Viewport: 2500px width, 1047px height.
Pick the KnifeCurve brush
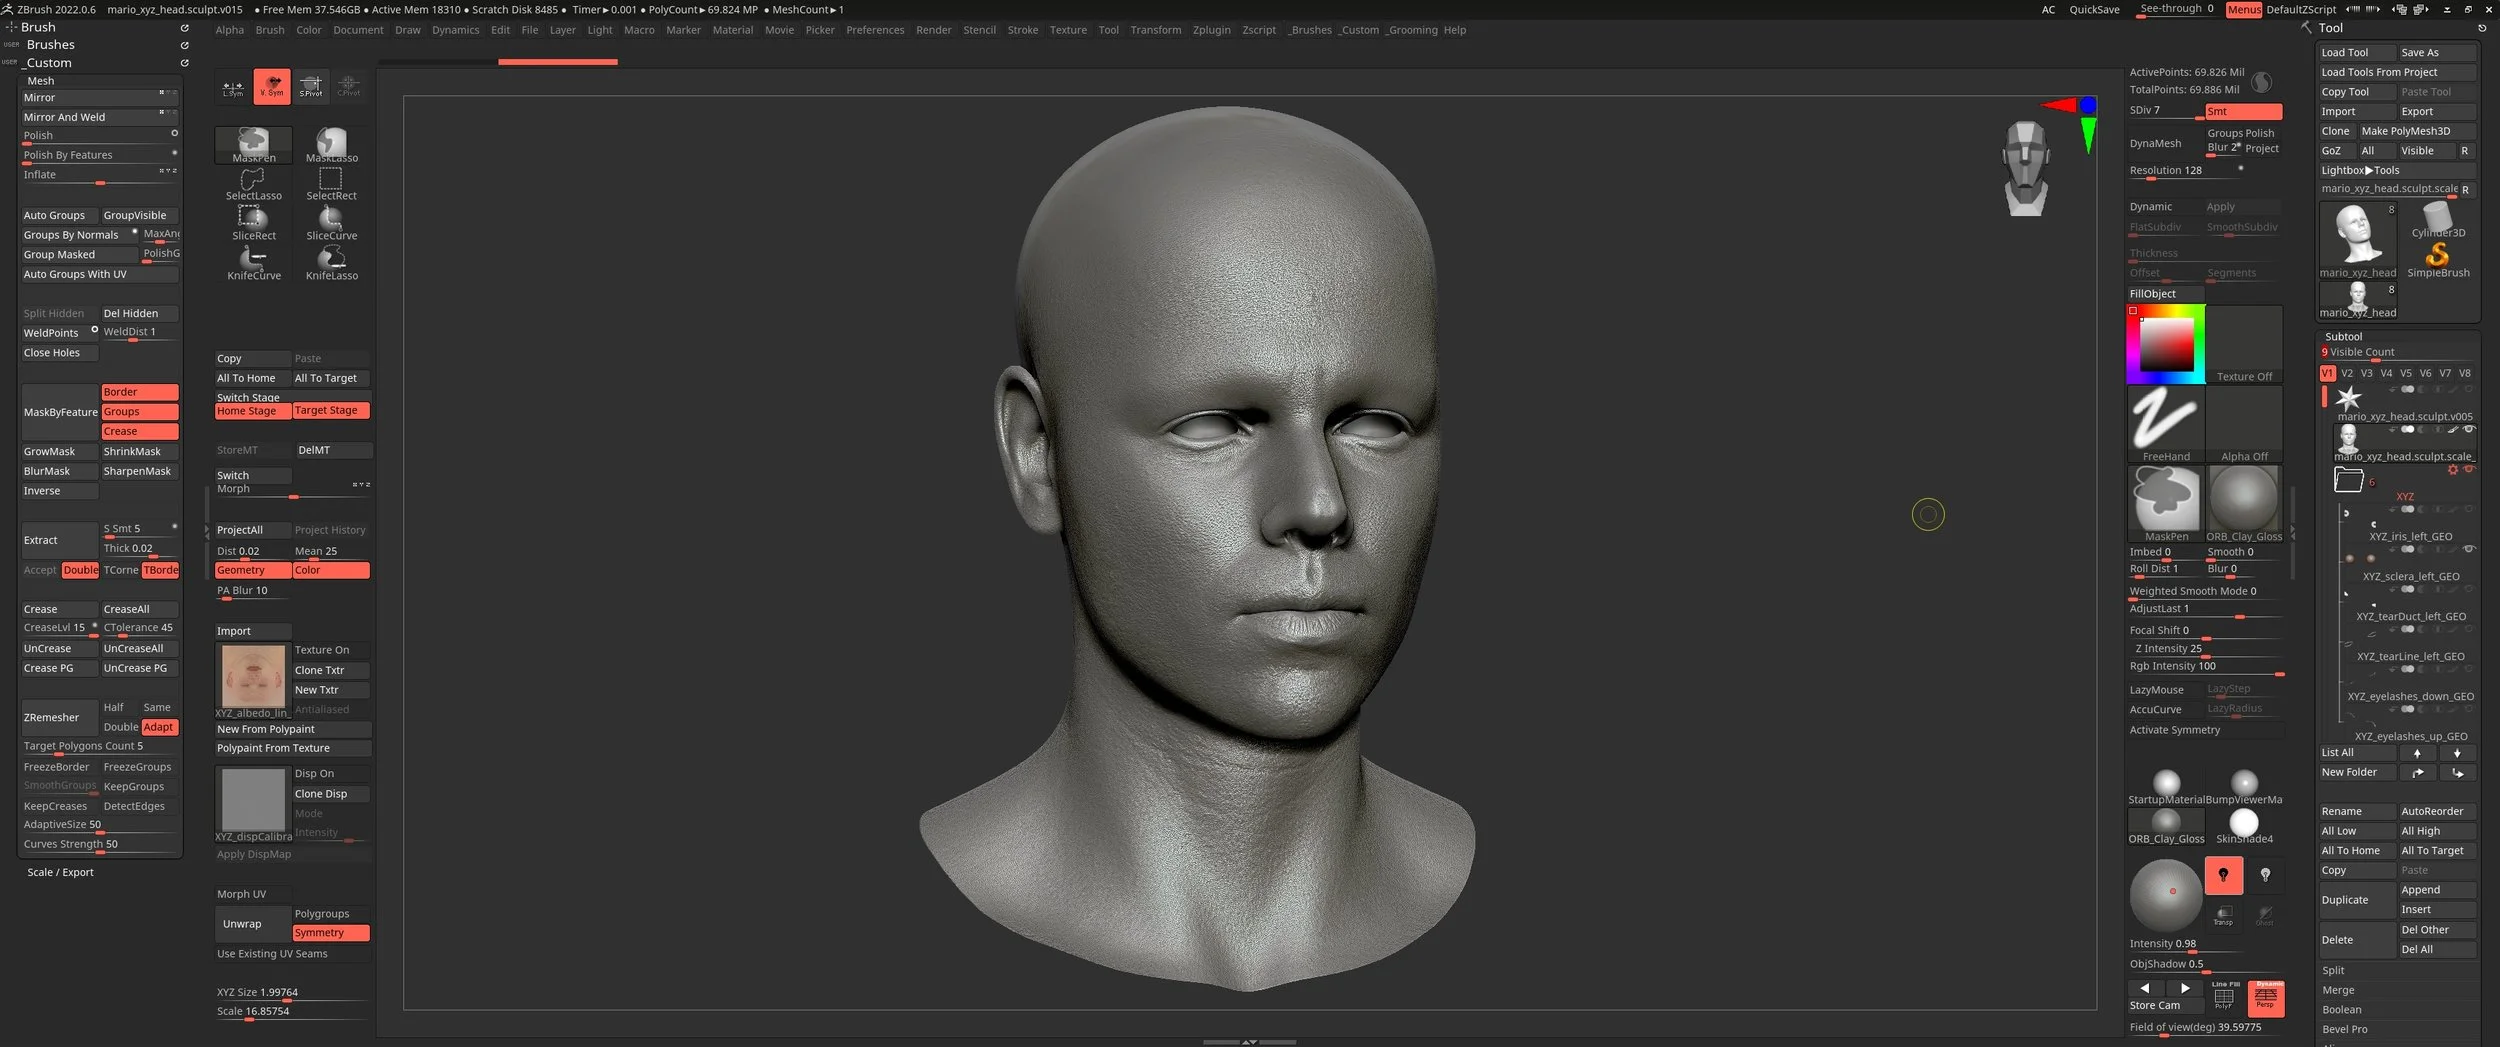(x=253, y=264)
